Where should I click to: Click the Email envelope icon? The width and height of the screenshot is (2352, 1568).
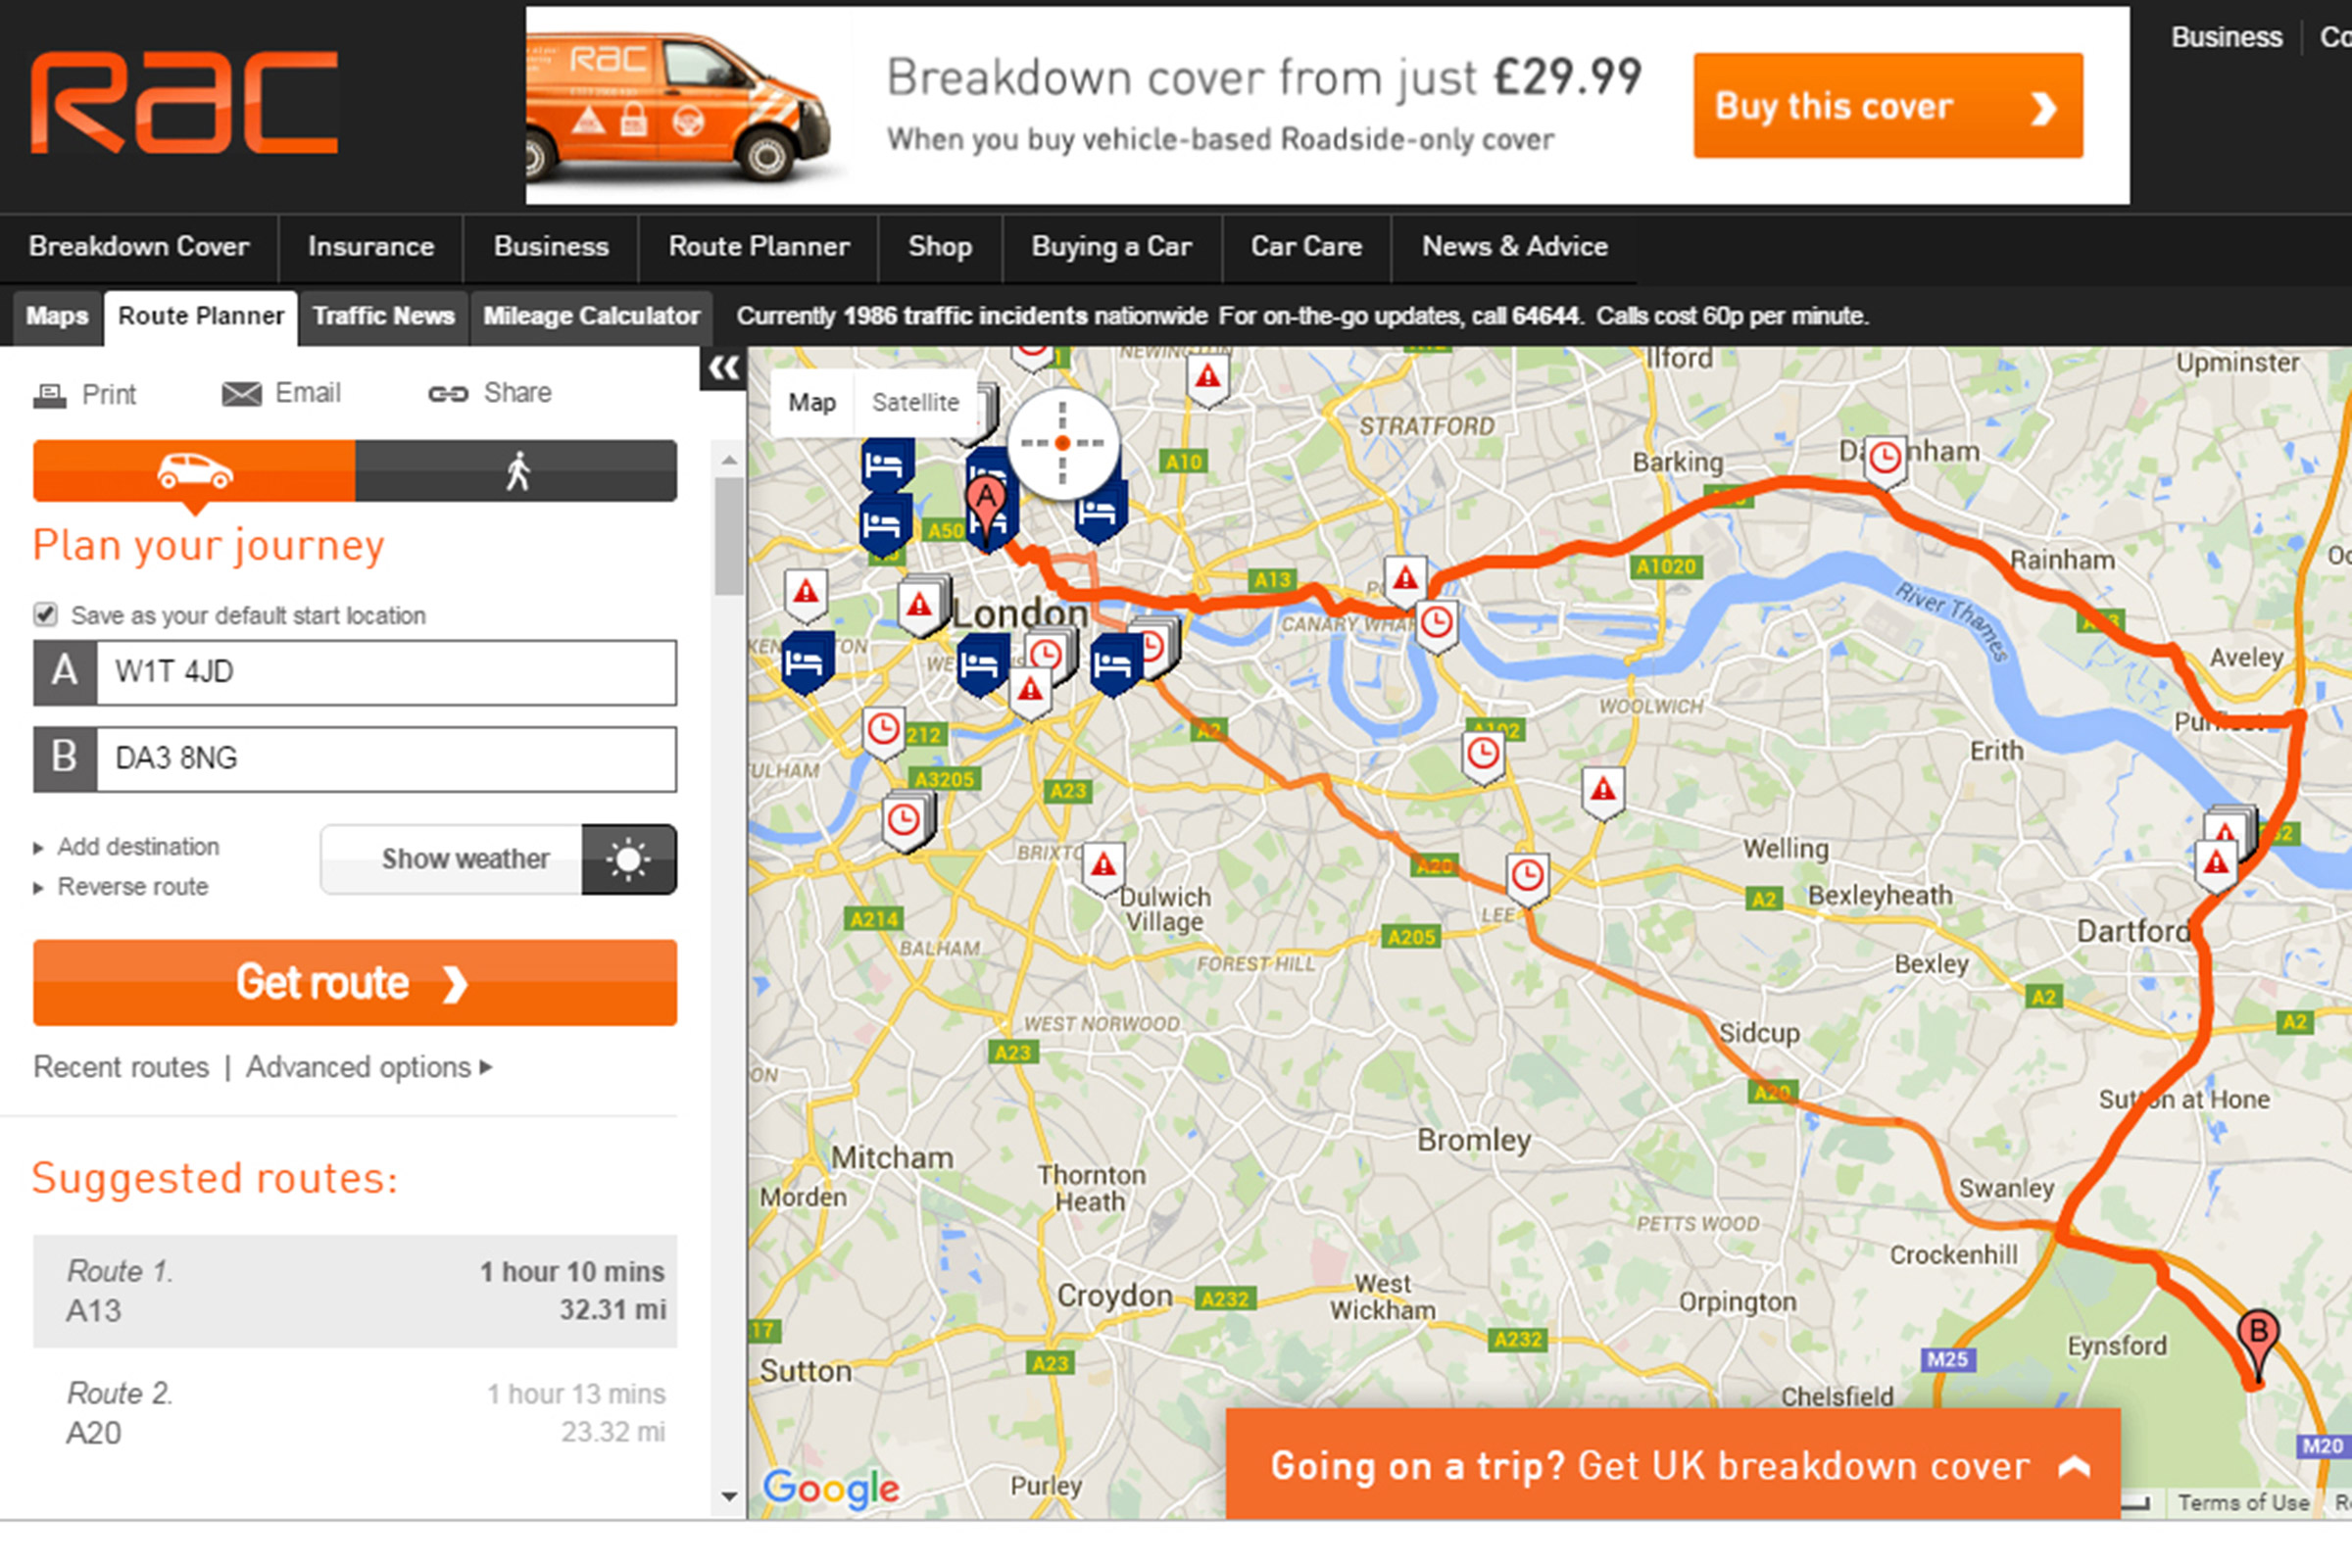241,394
